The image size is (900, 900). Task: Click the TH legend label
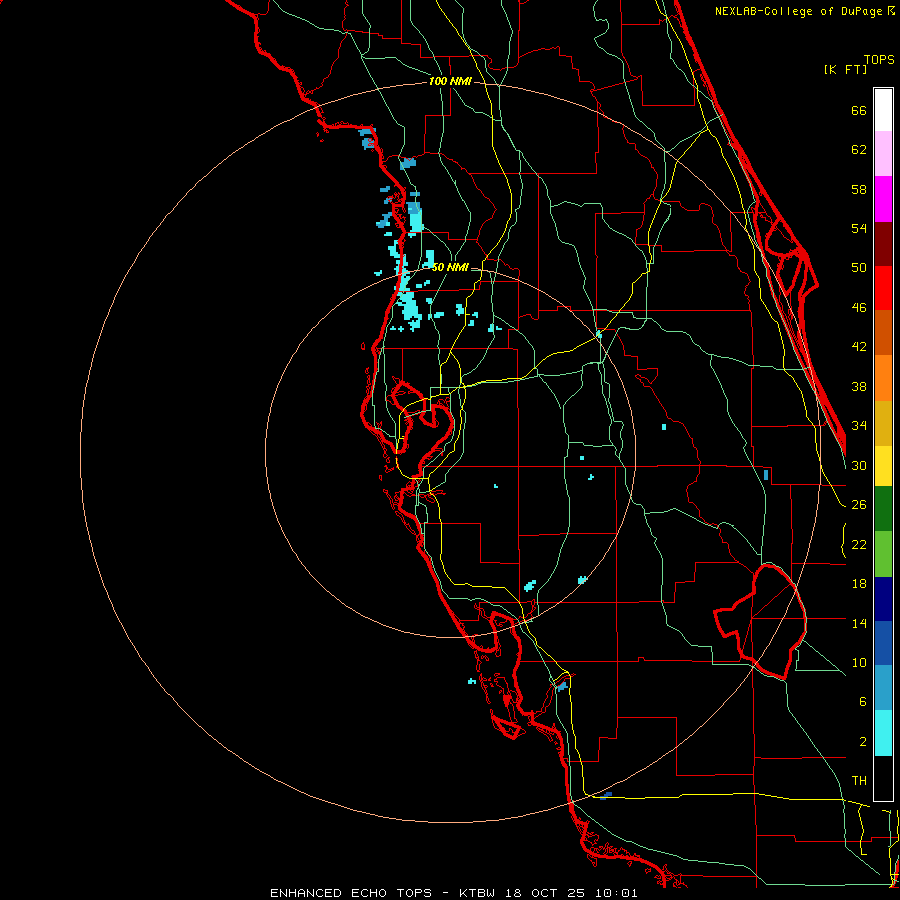pyautogui.click(x=859, y=781)
